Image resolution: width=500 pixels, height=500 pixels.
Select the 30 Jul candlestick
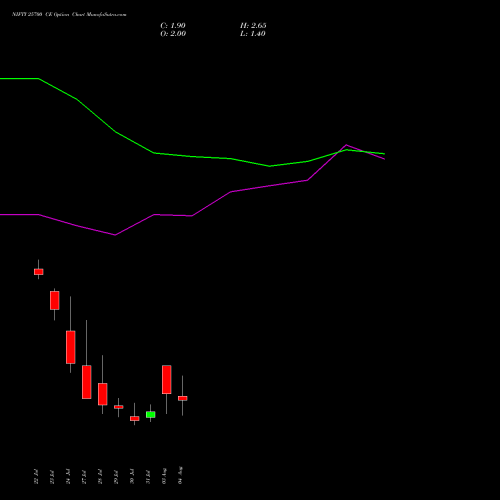[135, 418]
